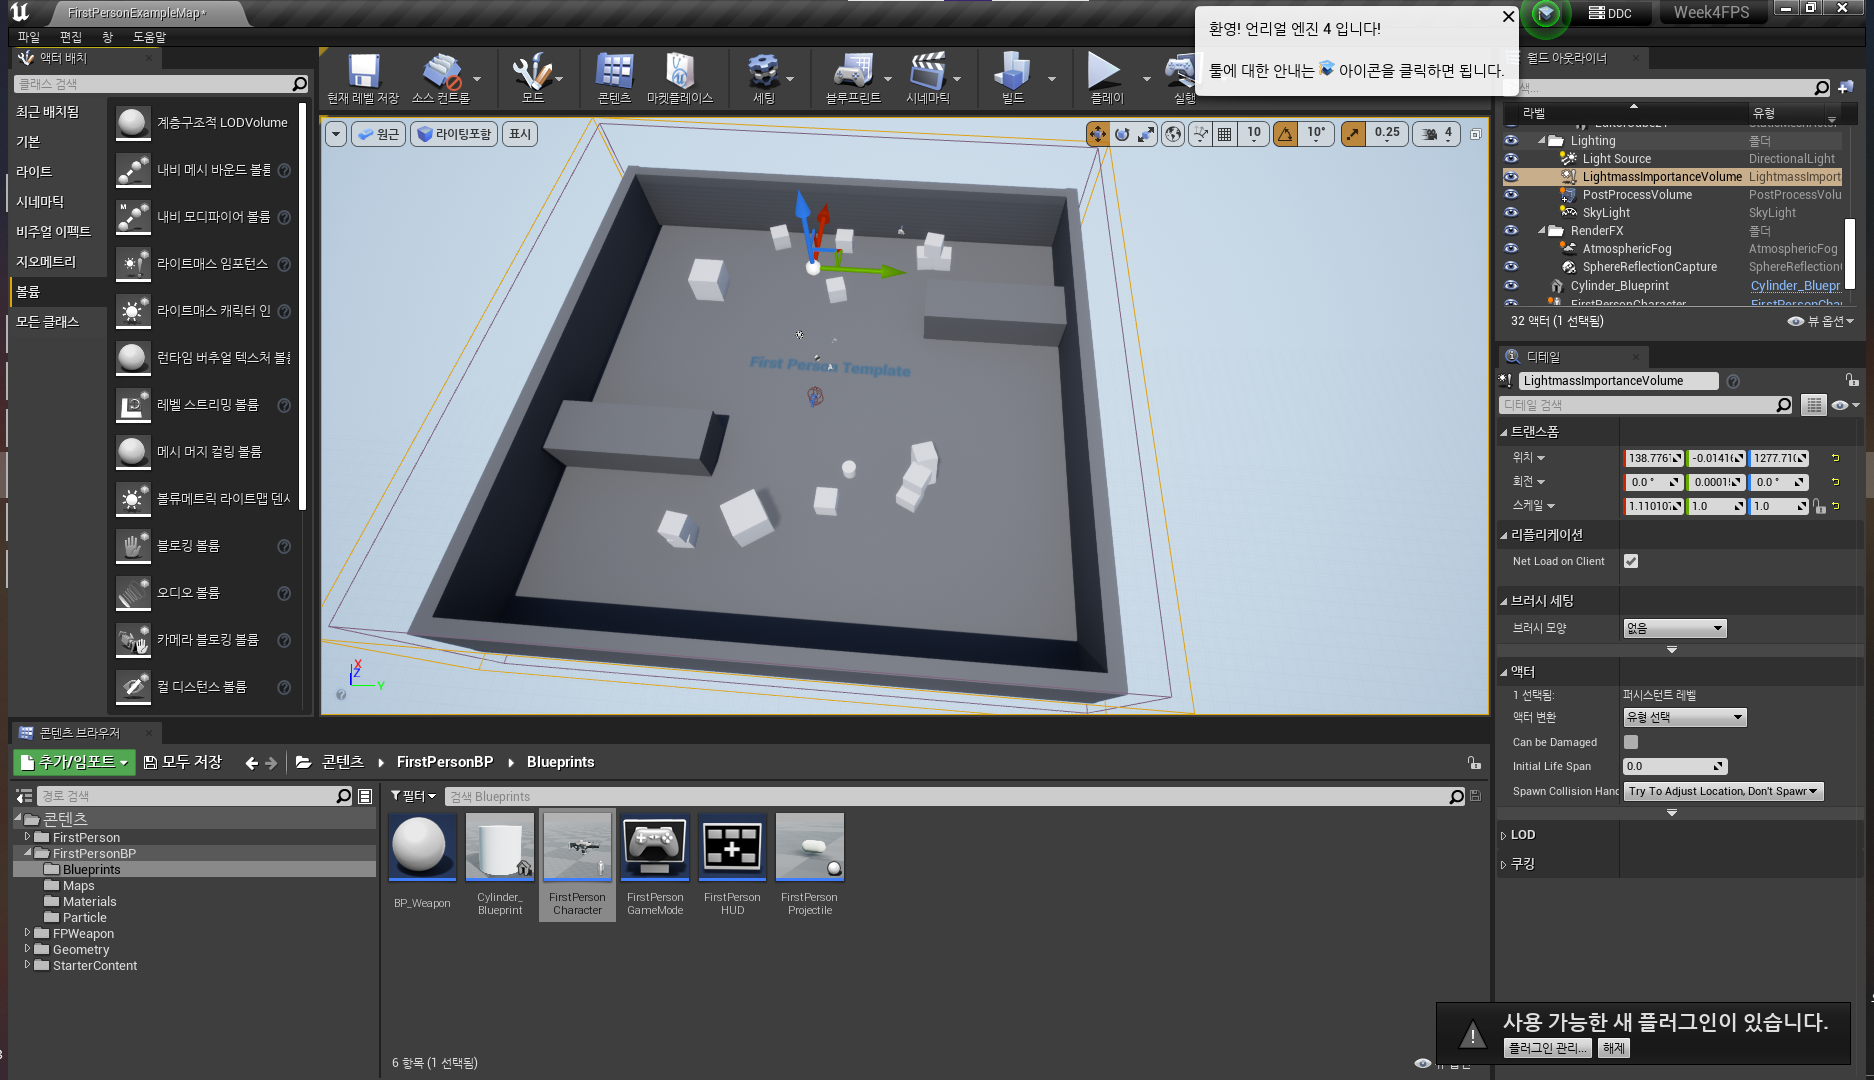Viewport: 1874px width, 1080px height.
Task: Click the DDC button in title bar
Action: click(1610, 13)
